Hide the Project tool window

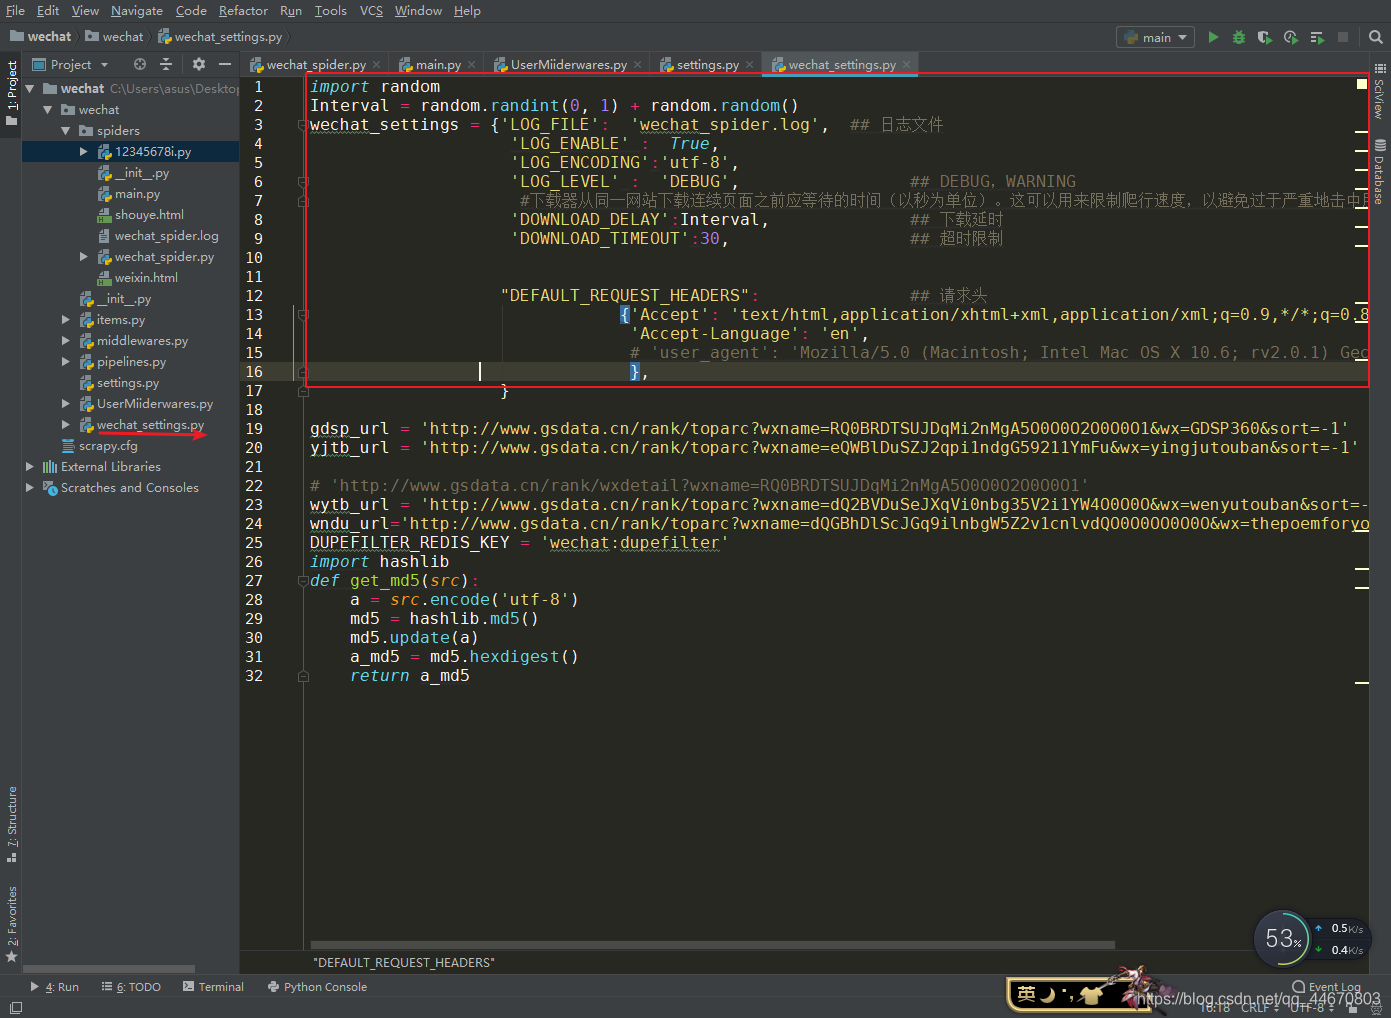click(225, 64)
